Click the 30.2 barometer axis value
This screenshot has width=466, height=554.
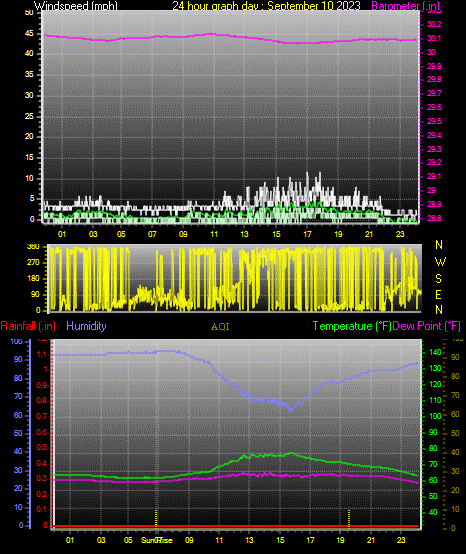434,24
